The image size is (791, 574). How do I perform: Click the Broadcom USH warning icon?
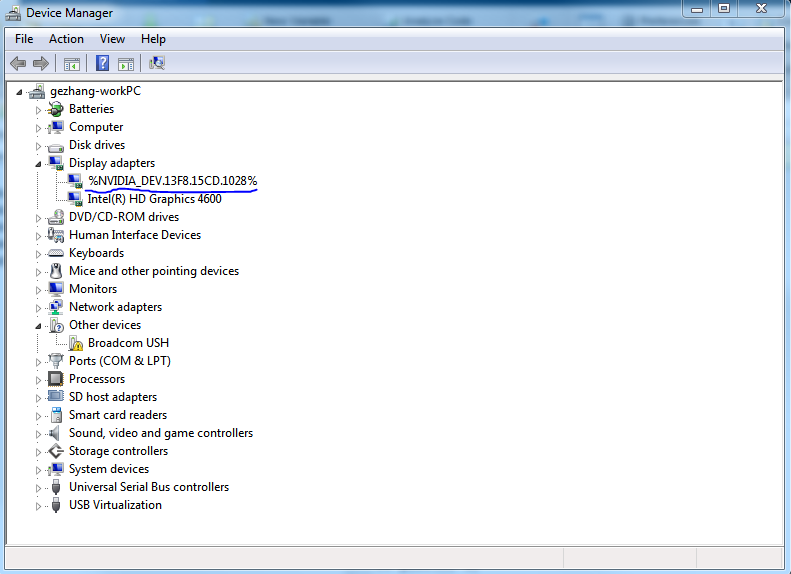point(76,343)
